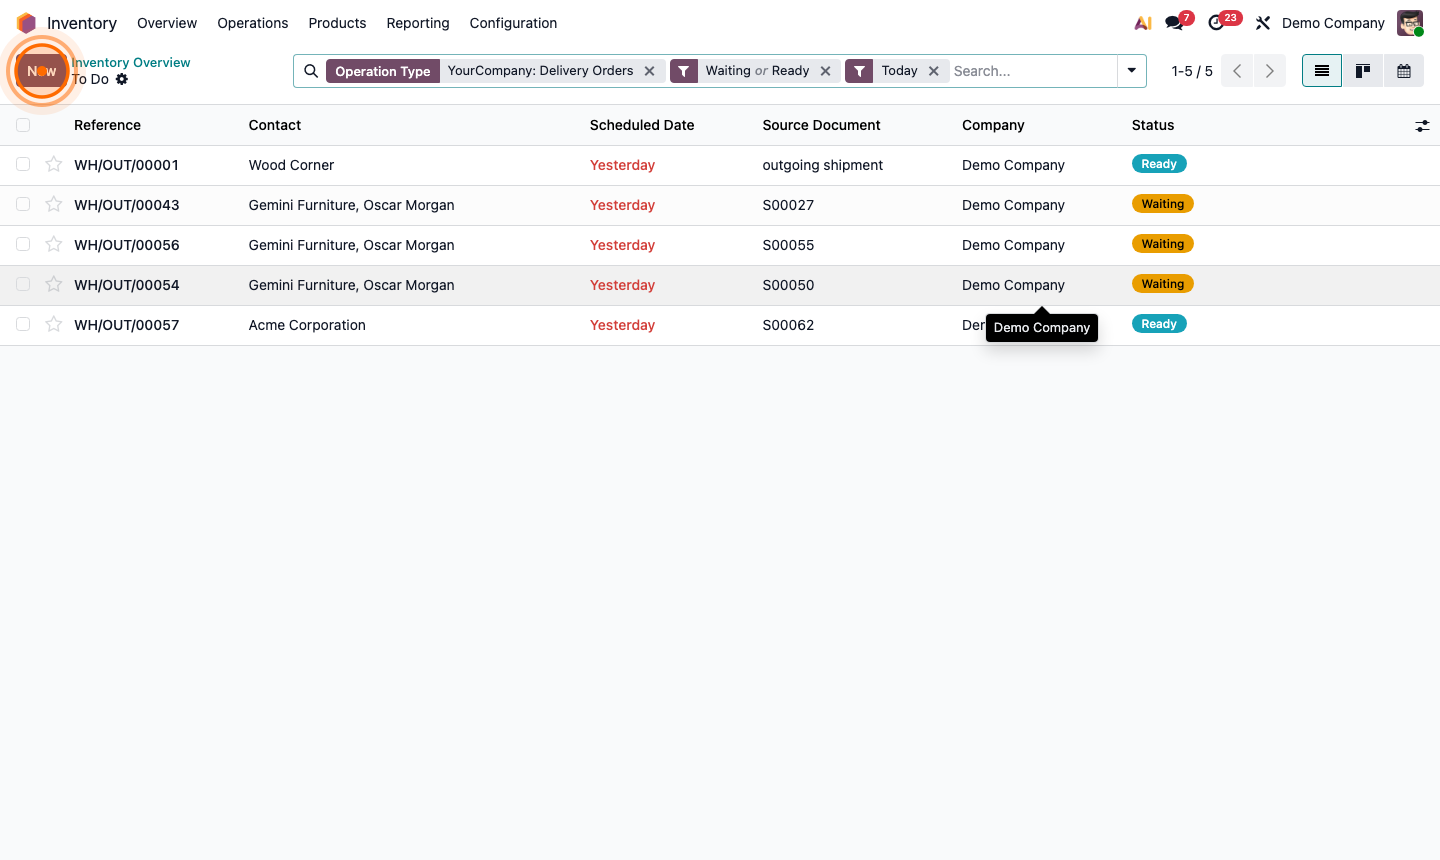Go back via Inventory Overview breadcrumb
The width and height of the screenshot is (1440, 860).
131,62
